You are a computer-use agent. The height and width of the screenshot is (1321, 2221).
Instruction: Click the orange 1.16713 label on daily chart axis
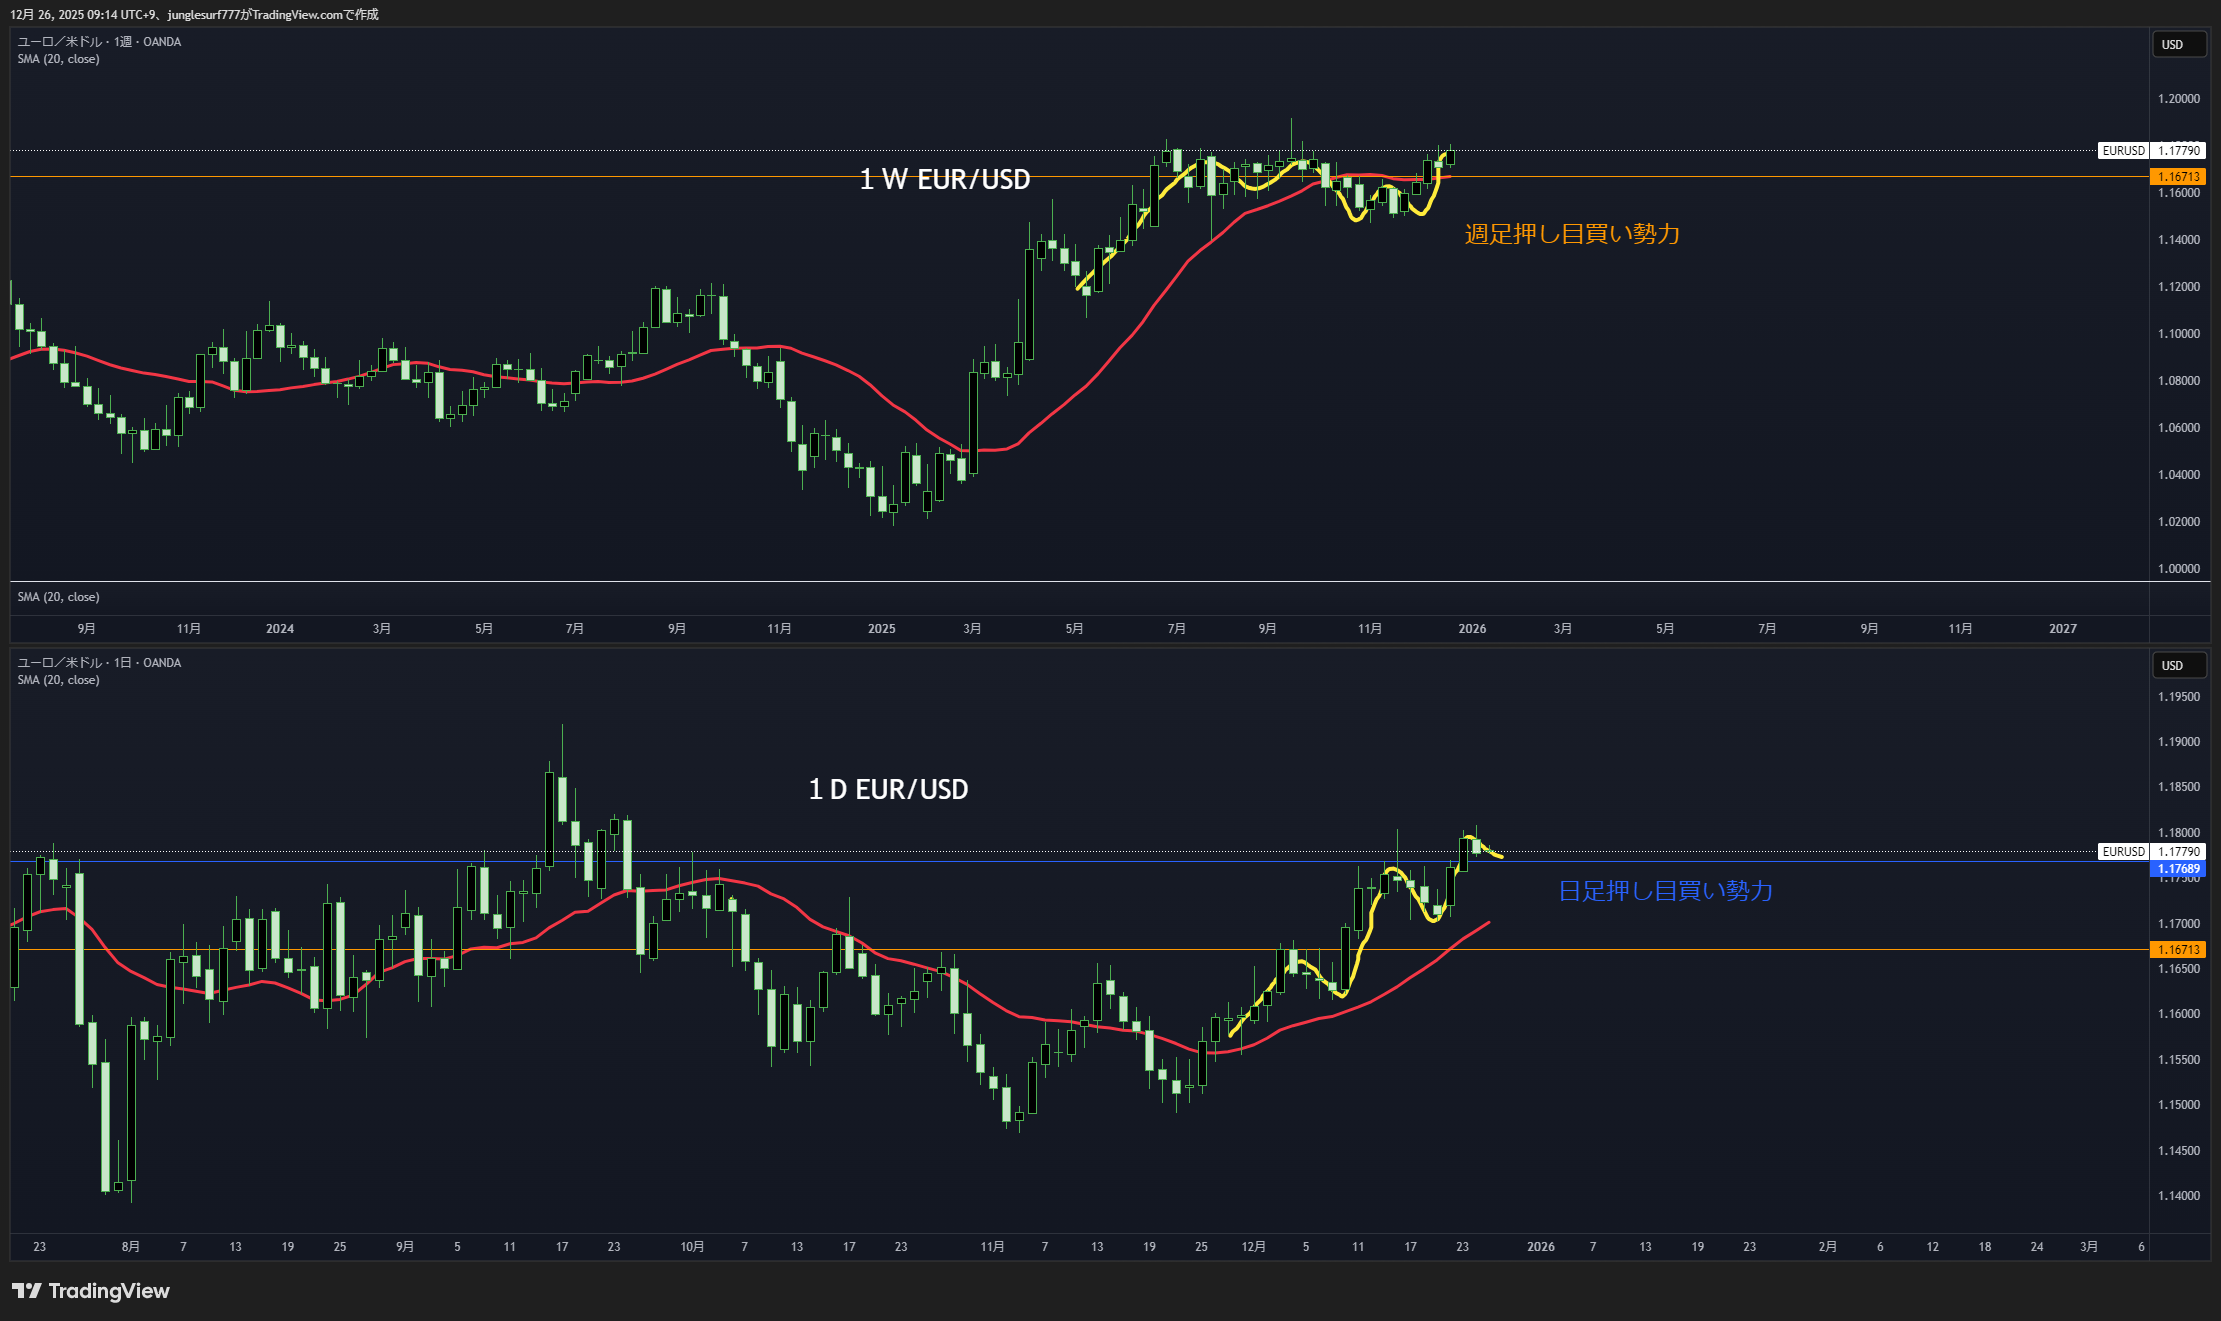[x=2178, y=950]
